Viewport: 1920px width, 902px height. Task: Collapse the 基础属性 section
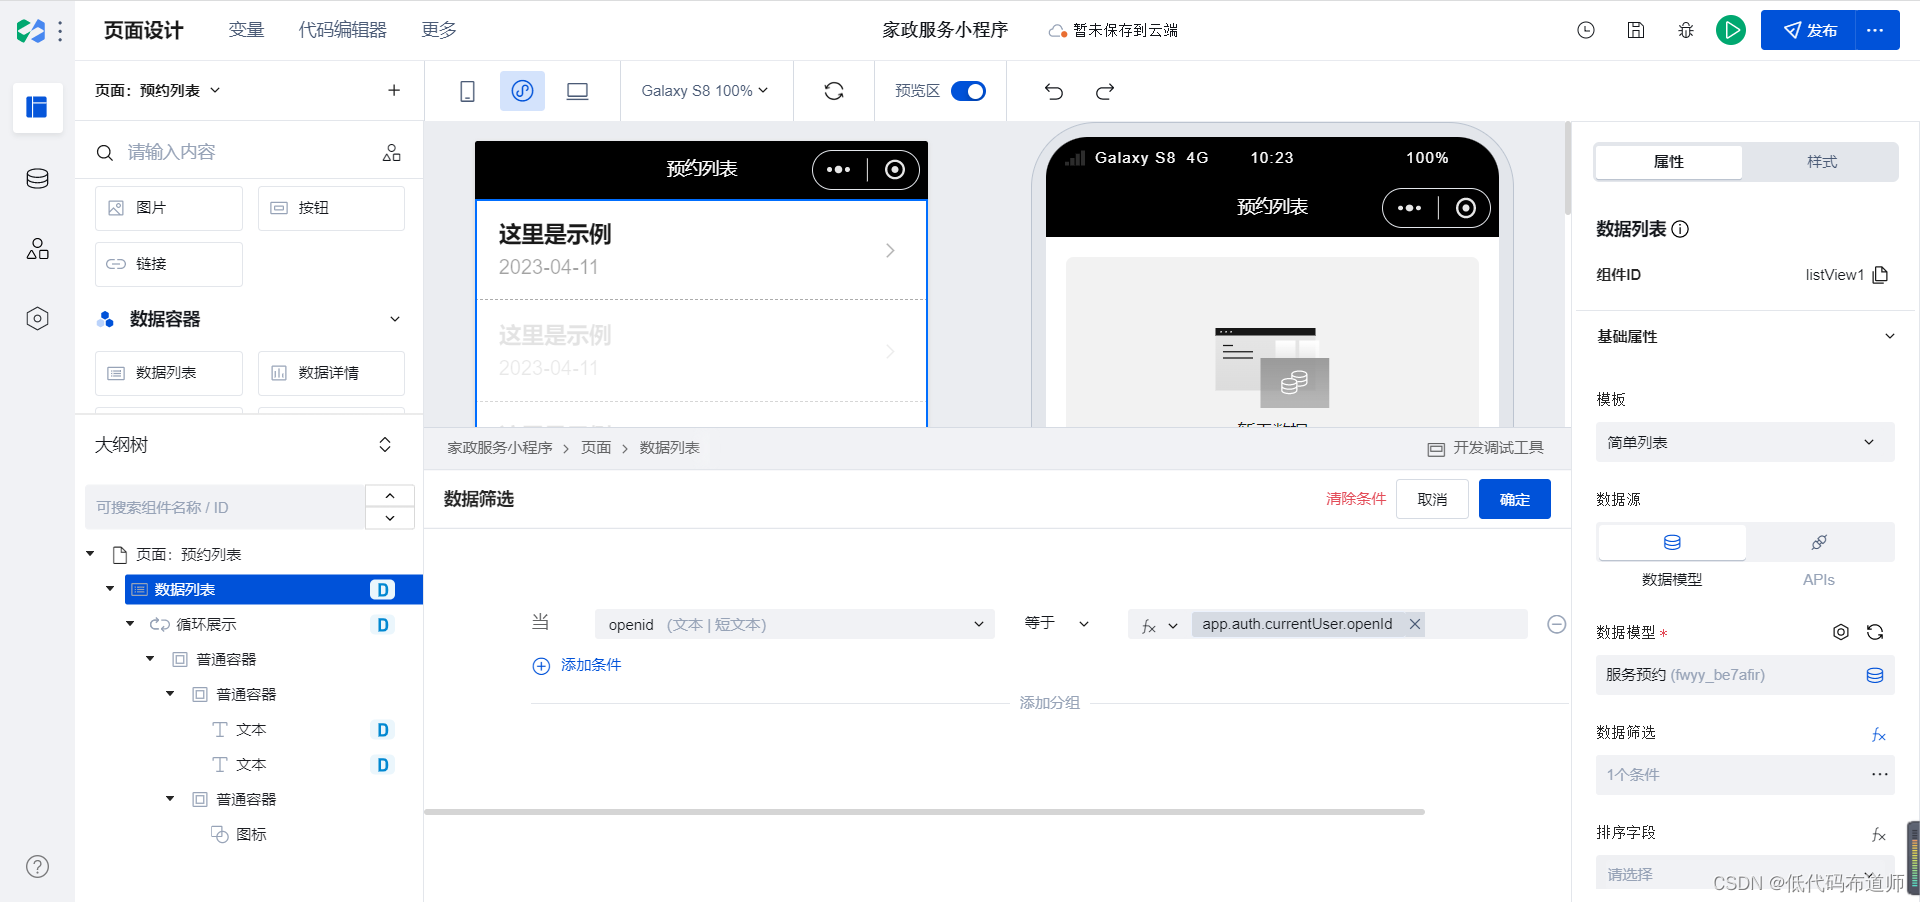pyautogui.click(x=1890, y=336)
